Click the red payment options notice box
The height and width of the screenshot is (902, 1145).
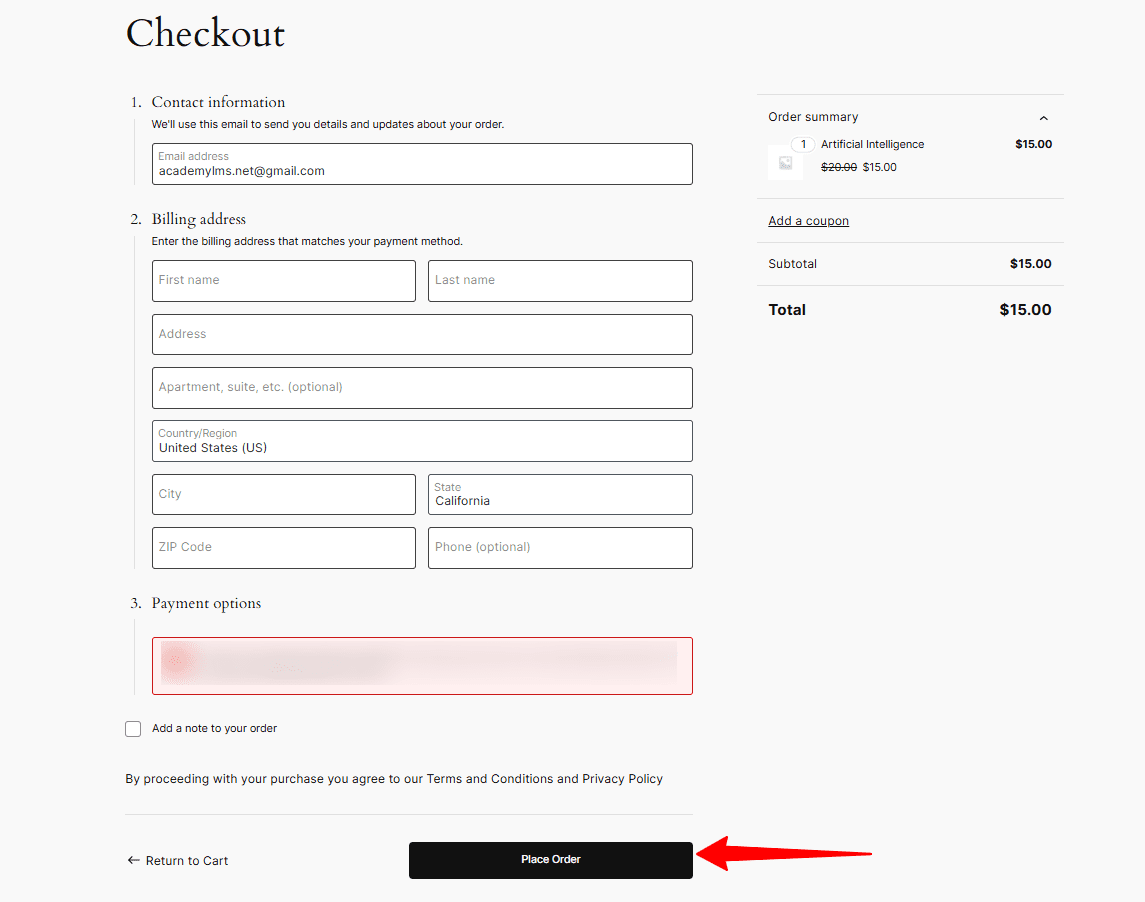pyautogui.click(x=422, y=665)
